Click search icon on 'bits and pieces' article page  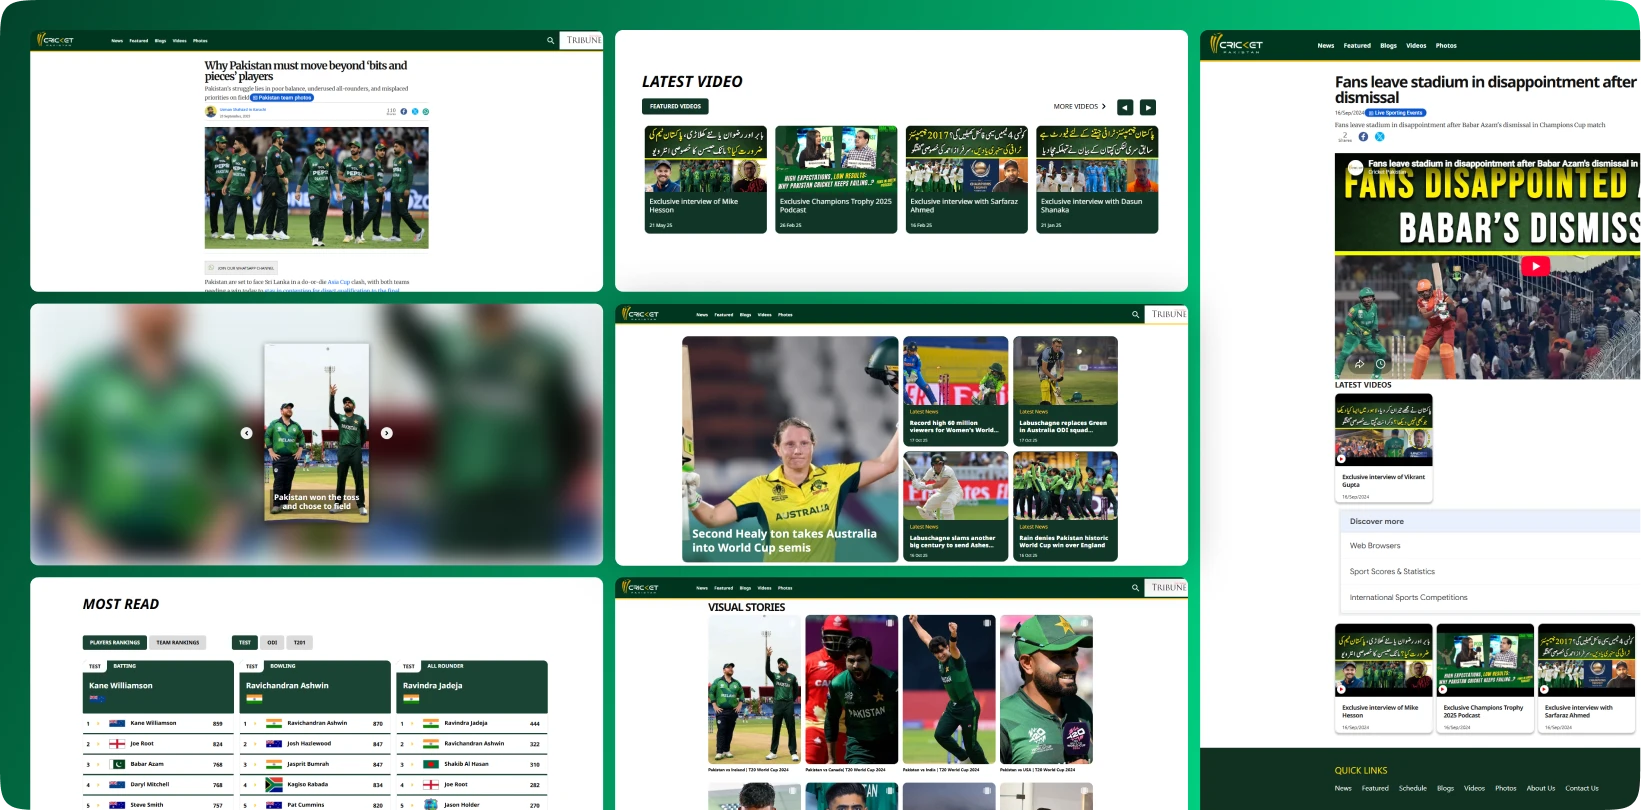550,41
